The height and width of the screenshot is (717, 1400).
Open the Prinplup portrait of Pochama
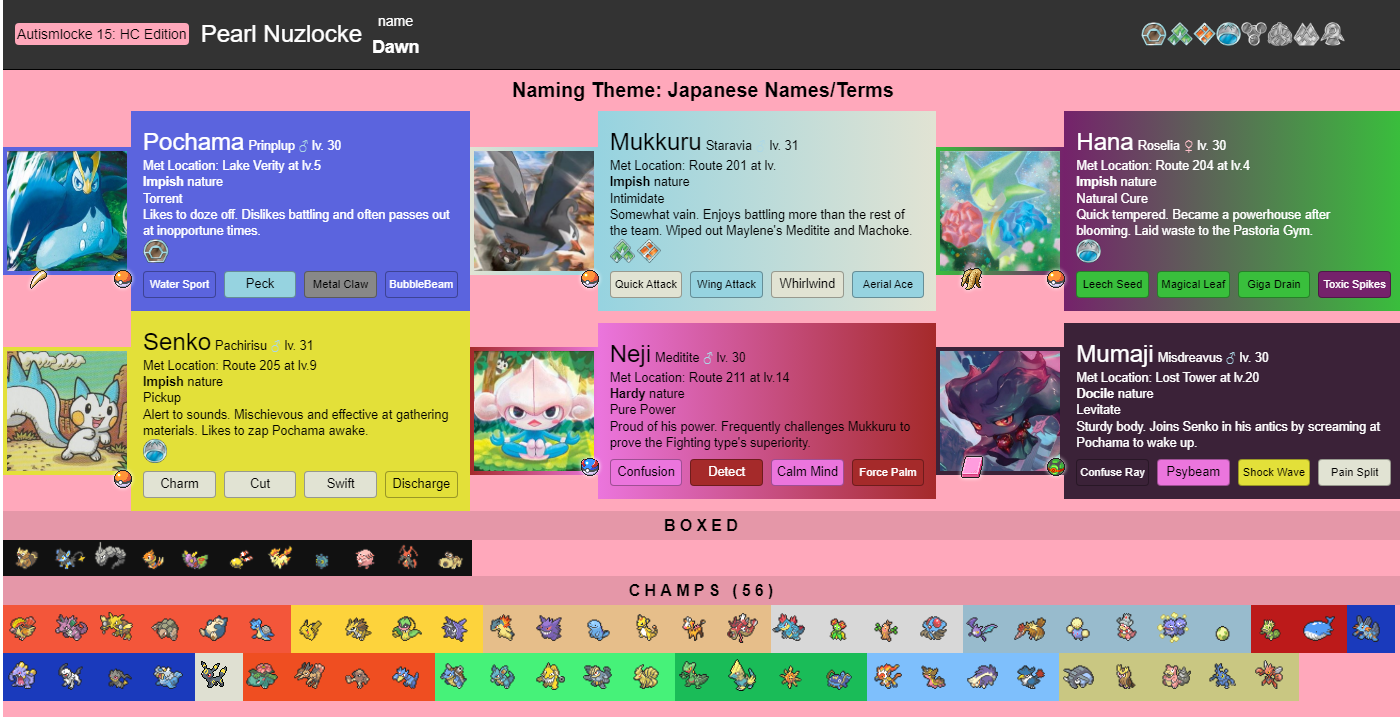66,211
